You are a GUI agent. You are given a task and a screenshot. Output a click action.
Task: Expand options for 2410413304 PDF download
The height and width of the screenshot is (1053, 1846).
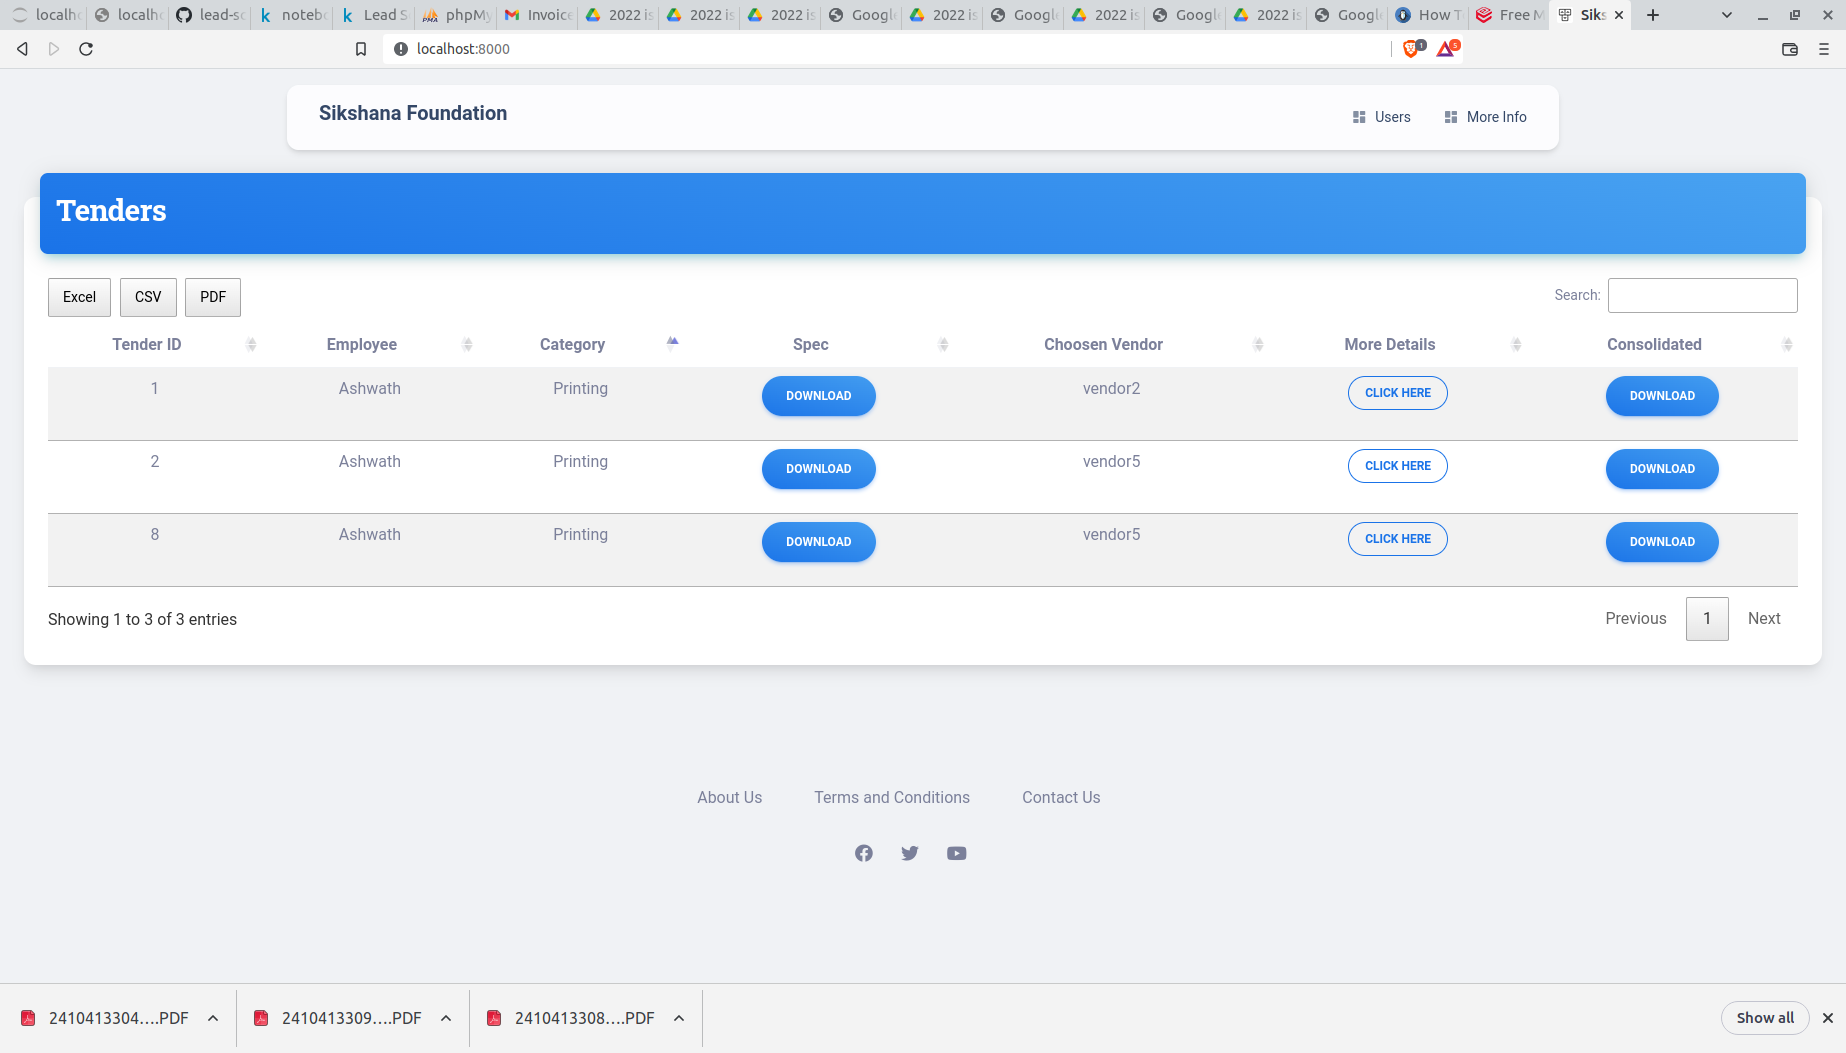[213, 1018]
